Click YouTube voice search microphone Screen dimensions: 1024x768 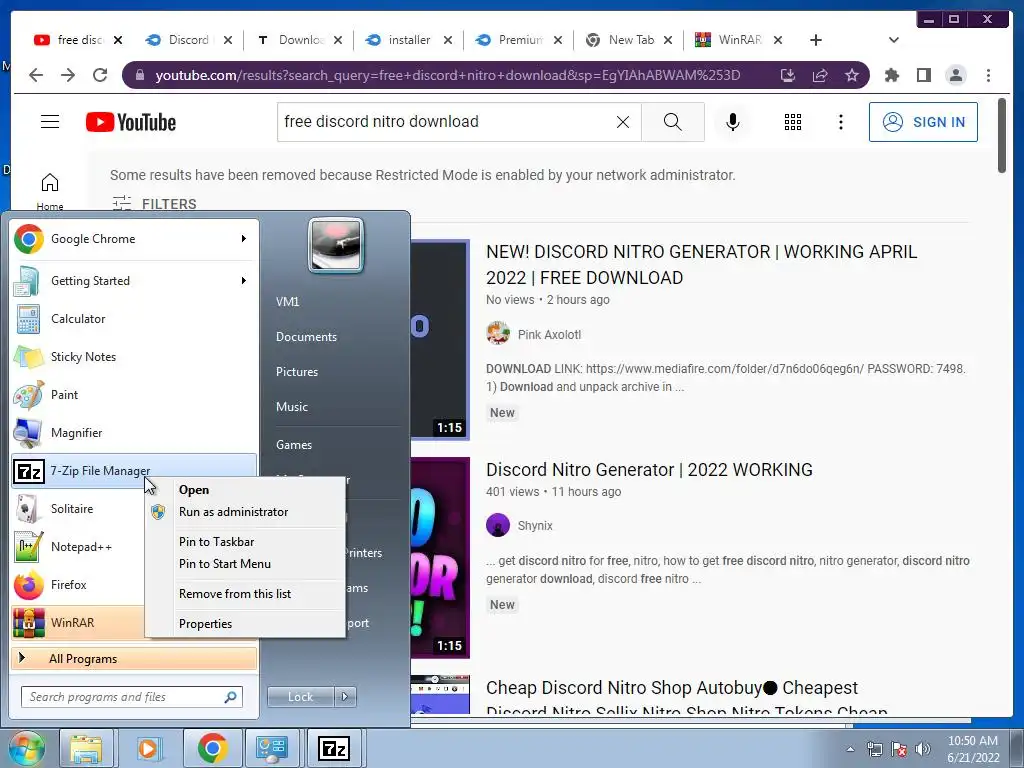(x=733, y=122)
